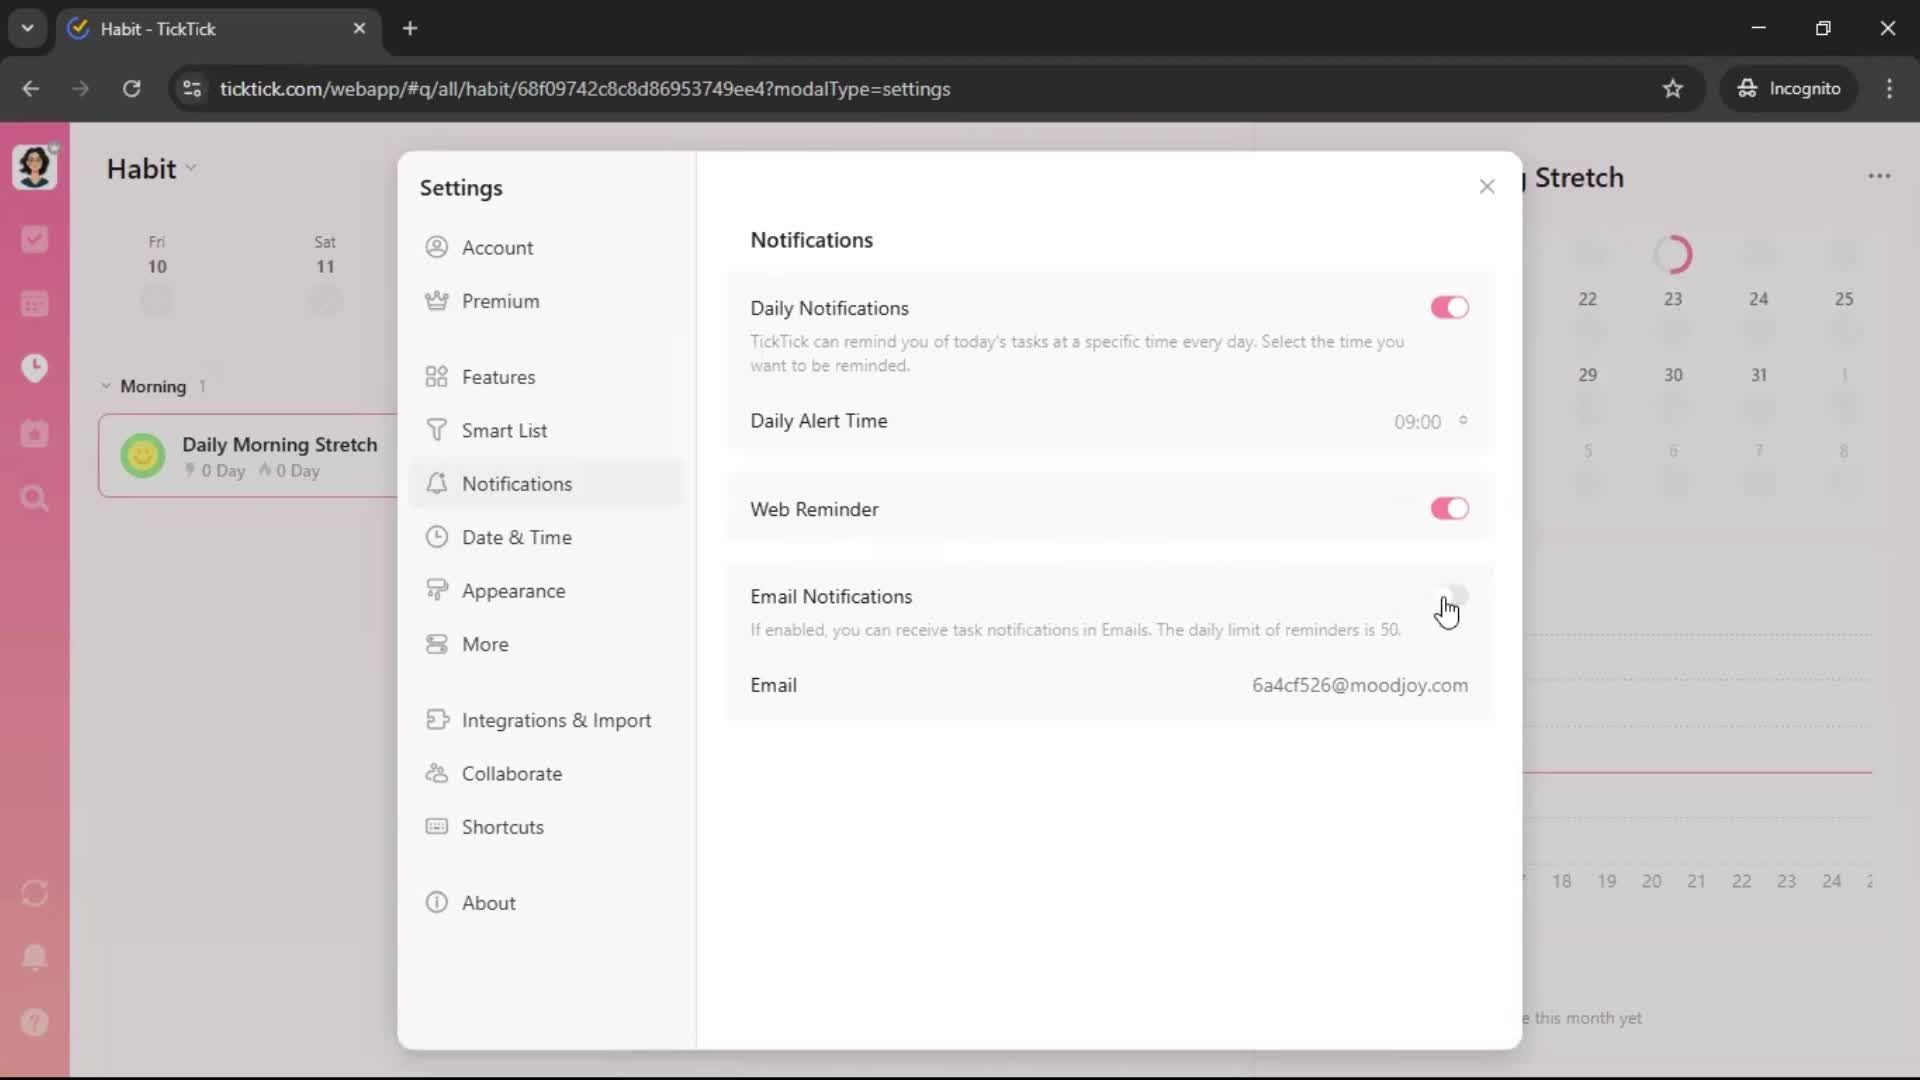1920x1080 pixels.
Task: Open the Calendar view in the sidebar
Action: pyautogui.click(x=35, y=303)
